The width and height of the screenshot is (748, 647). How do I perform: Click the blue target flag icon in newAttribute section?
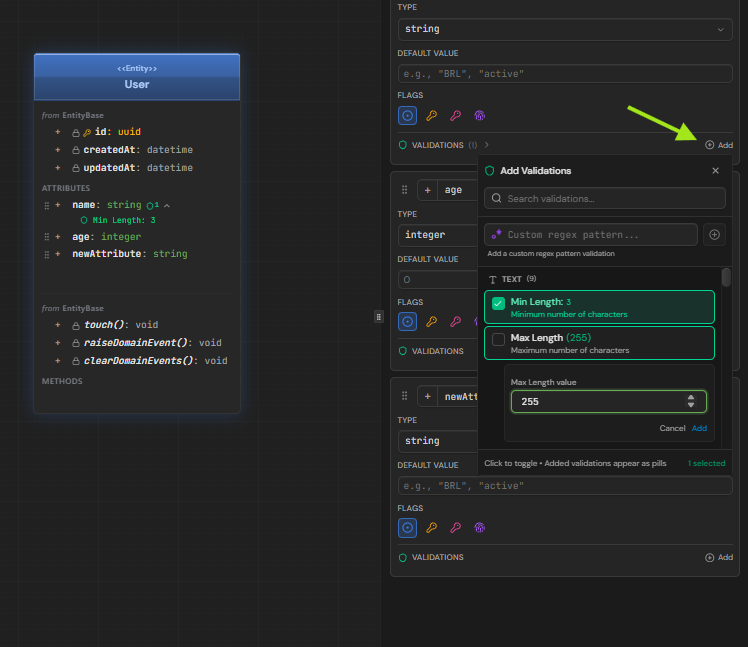[407, 527]
